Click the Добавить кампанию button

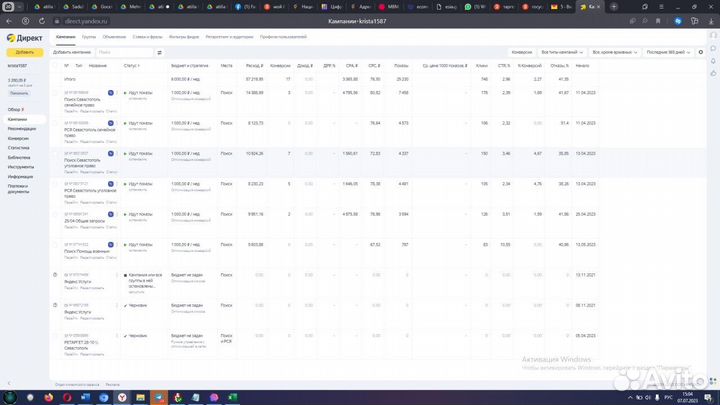click(x=73, y=51)
